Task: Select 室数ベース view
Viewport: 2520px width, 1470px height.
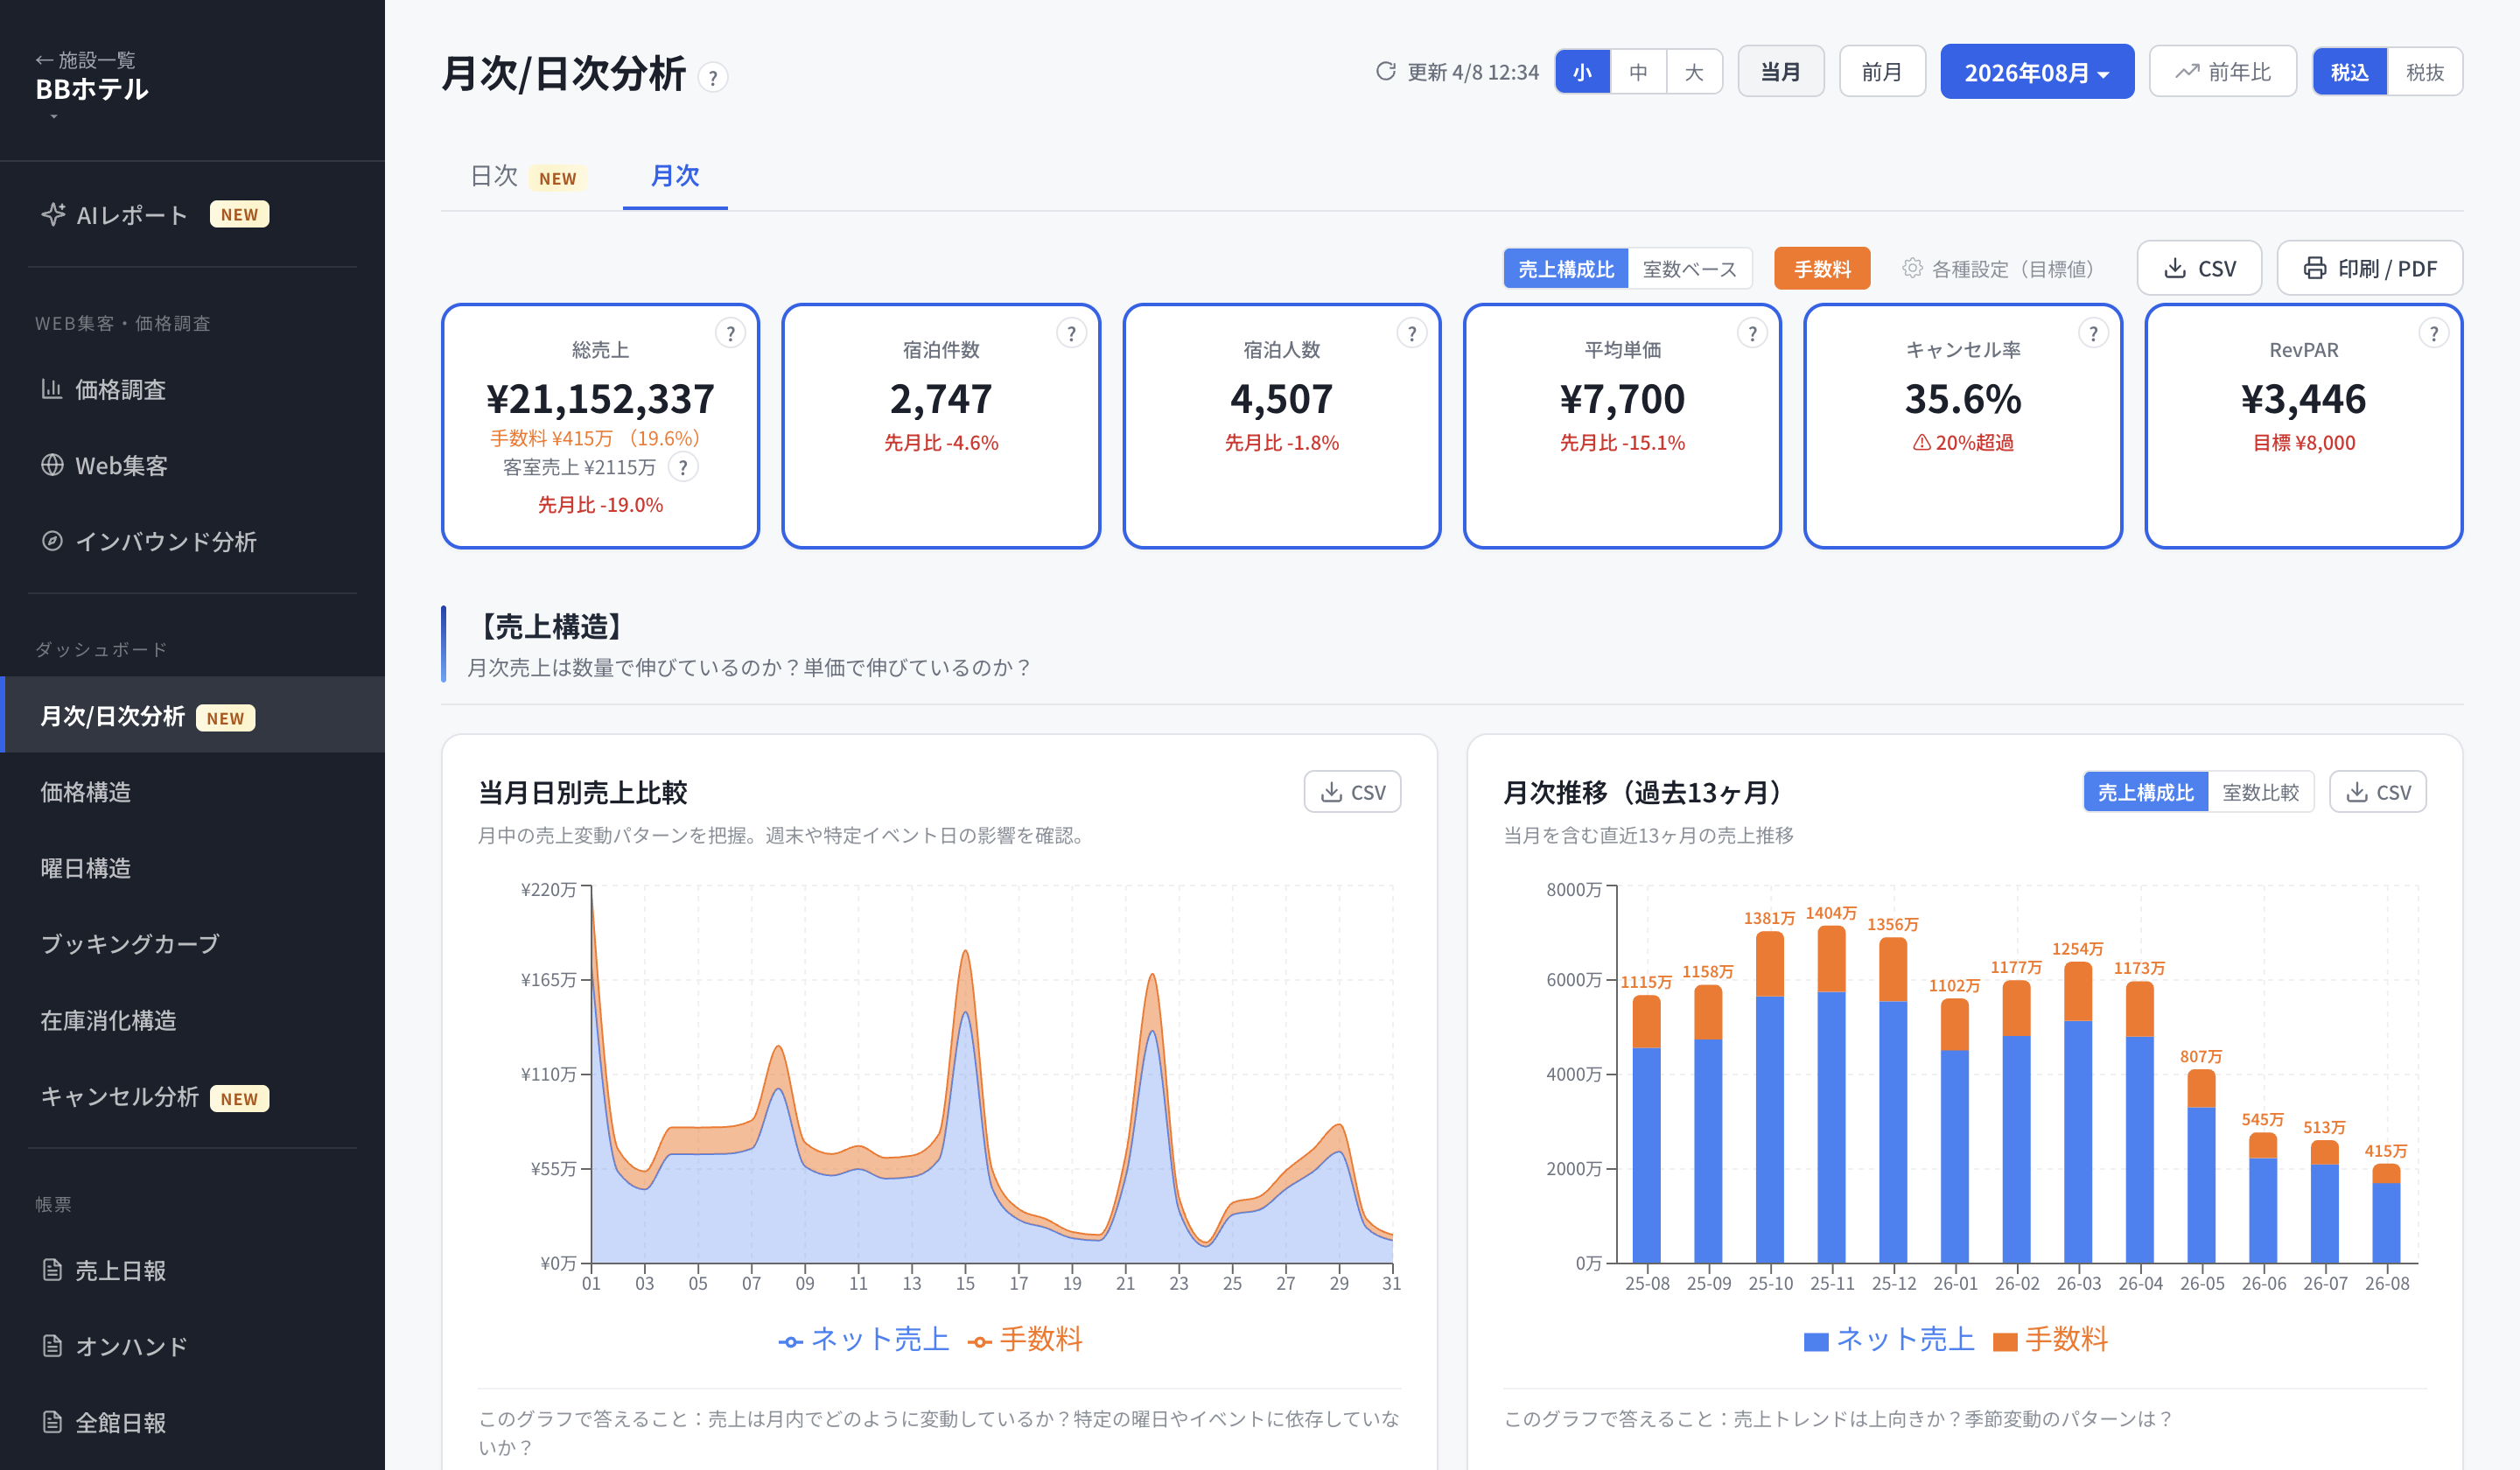Action: pyautogui.click(x=1690, y=268)
